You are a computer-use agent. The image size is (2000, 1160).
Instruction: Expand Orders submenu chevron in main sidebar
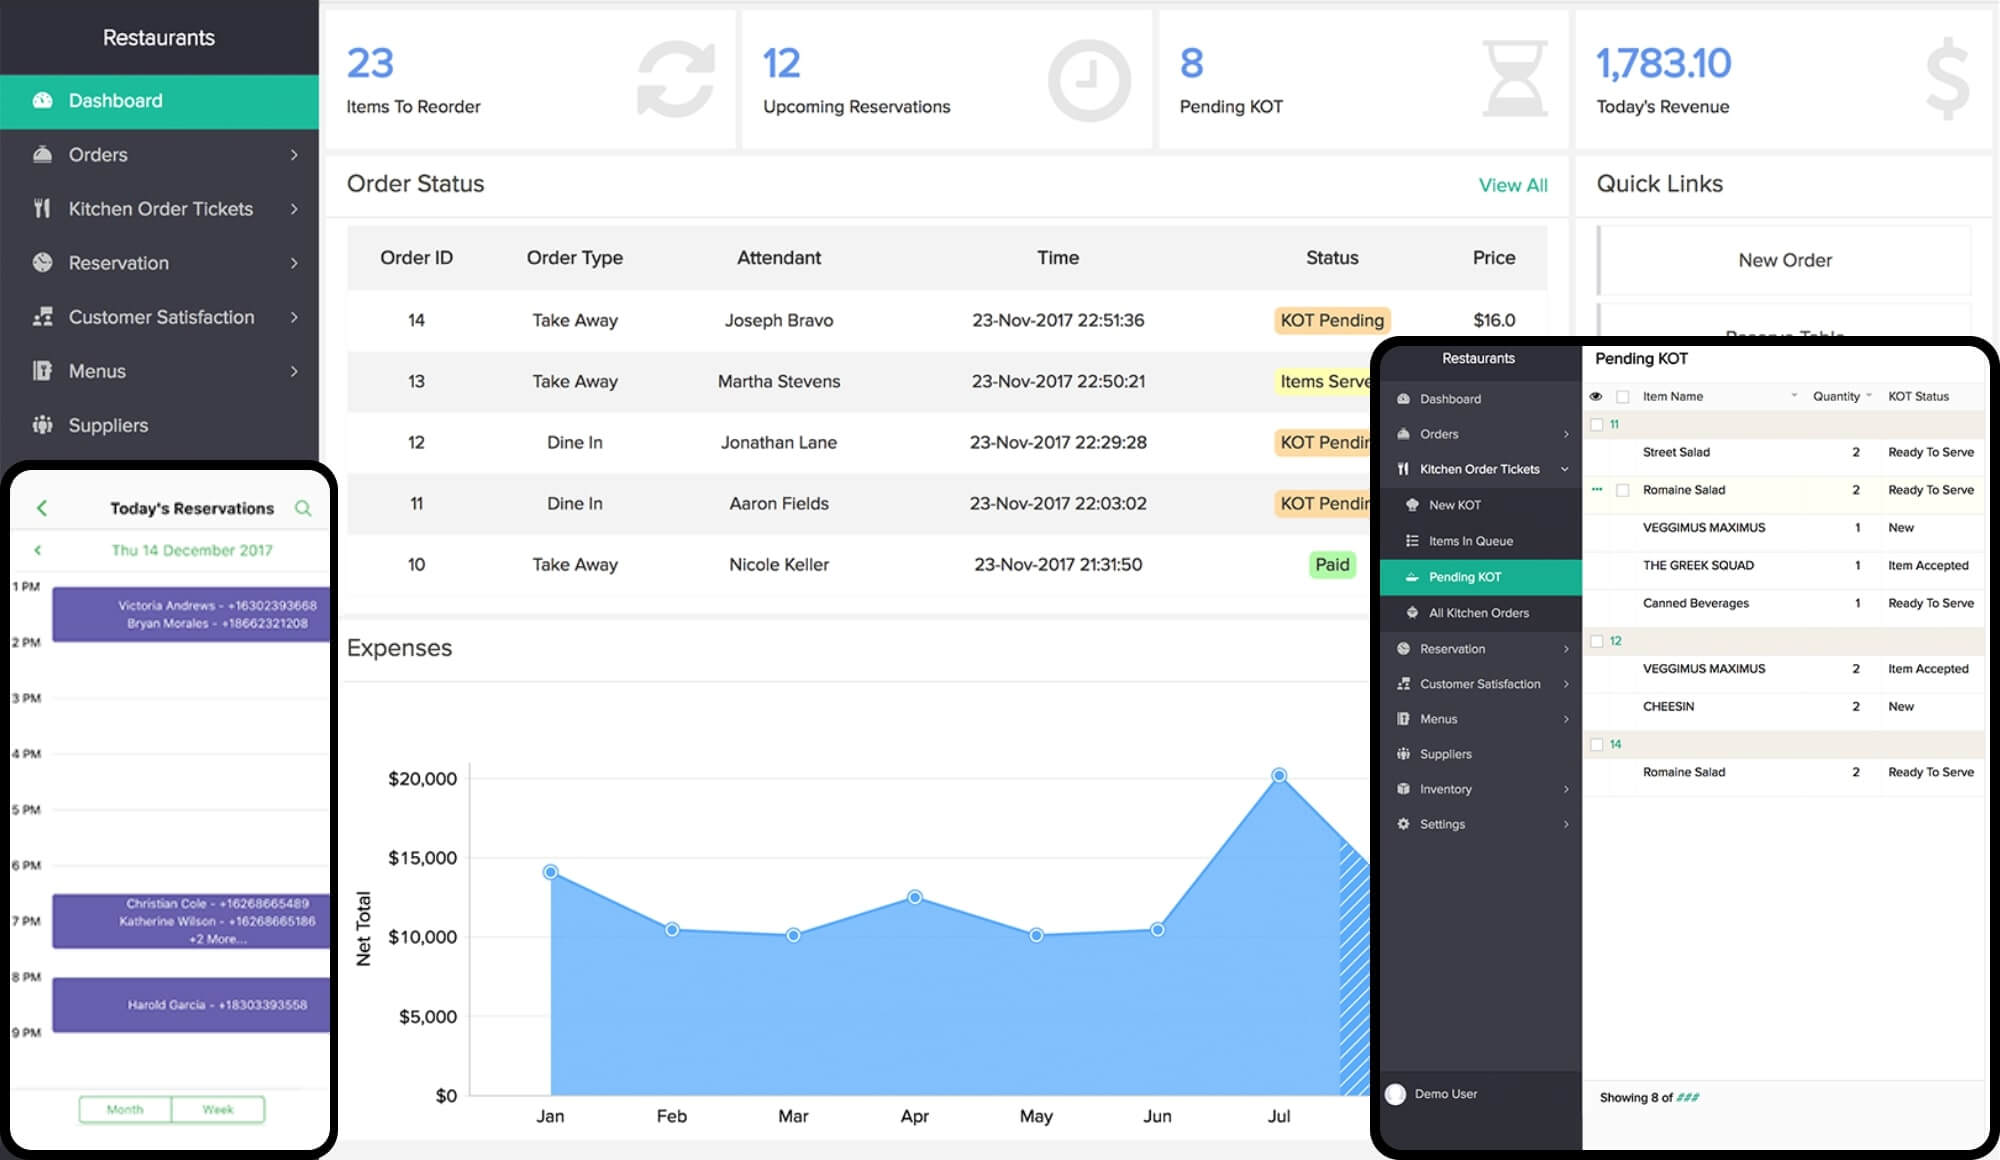(x=294, y=155)
